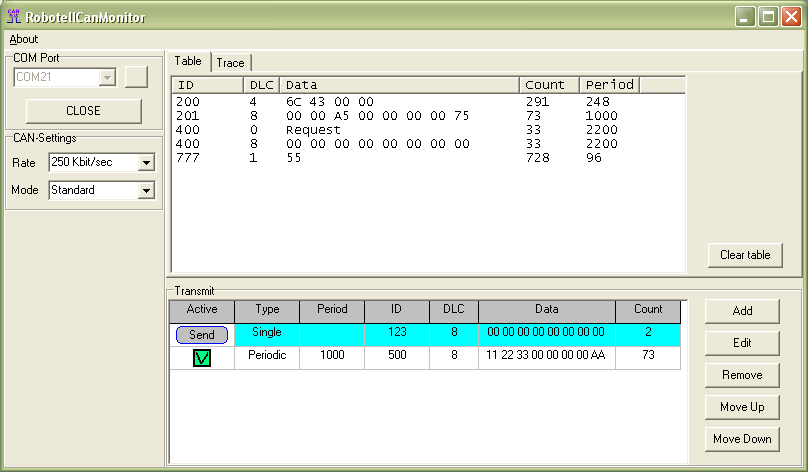Open the COM port dropdown

(x=107, y=77)
